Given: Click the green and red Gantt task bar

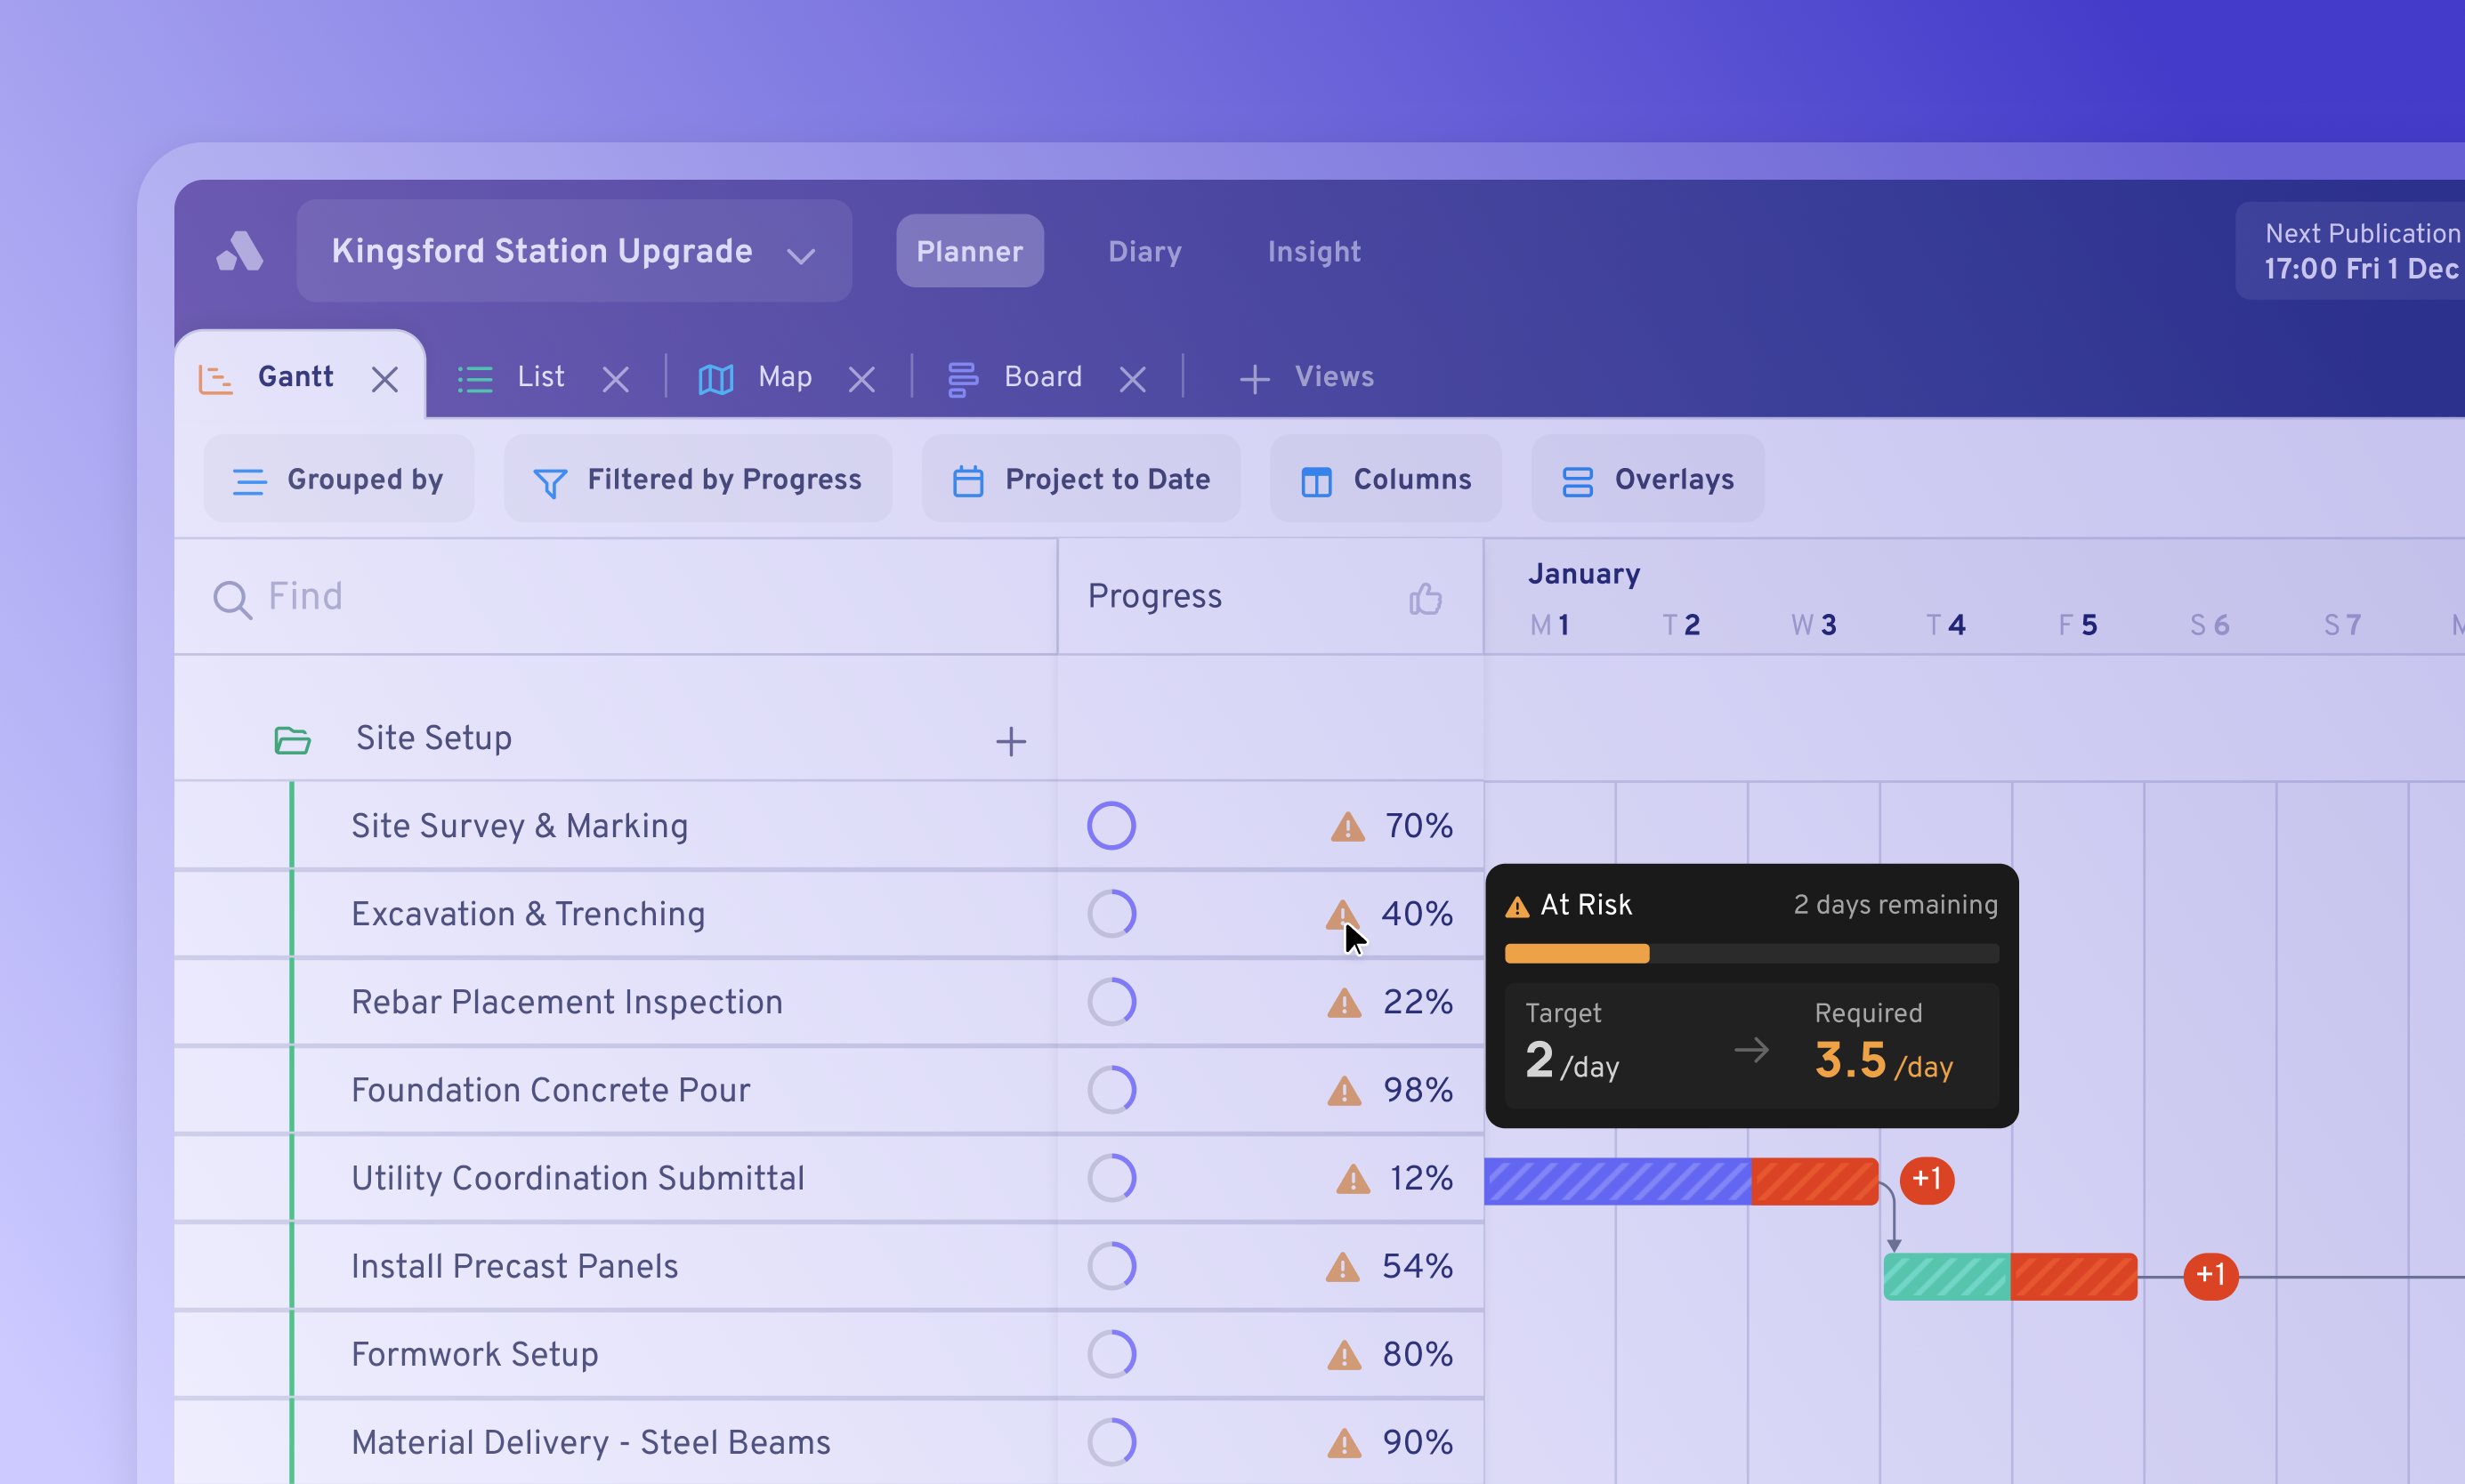Looking at the screenshot, I should pyautogui.click(x=2010, y=1277).
